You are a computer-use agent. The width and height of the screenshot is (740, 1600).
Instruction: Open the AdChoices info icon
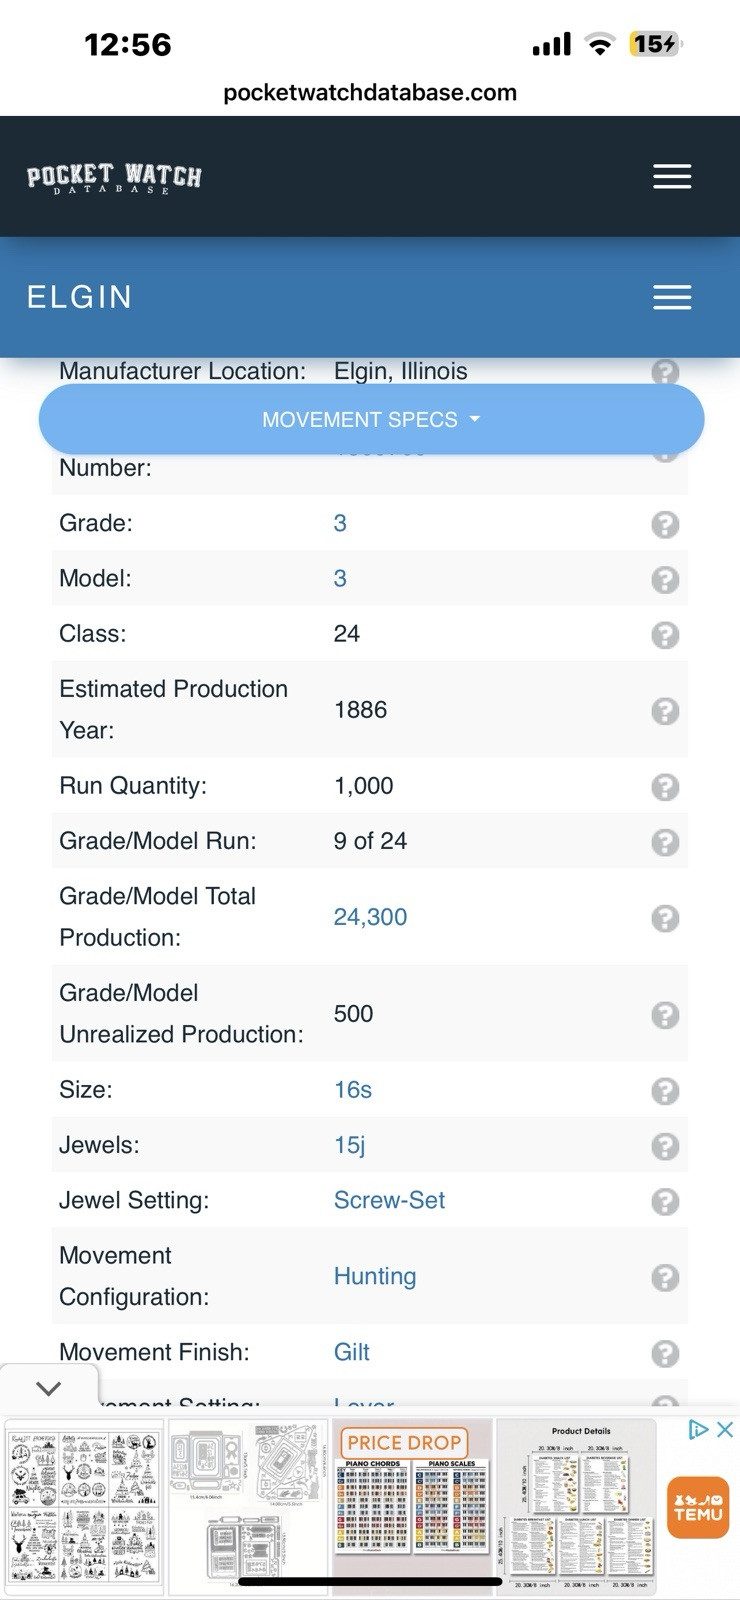699,1430
